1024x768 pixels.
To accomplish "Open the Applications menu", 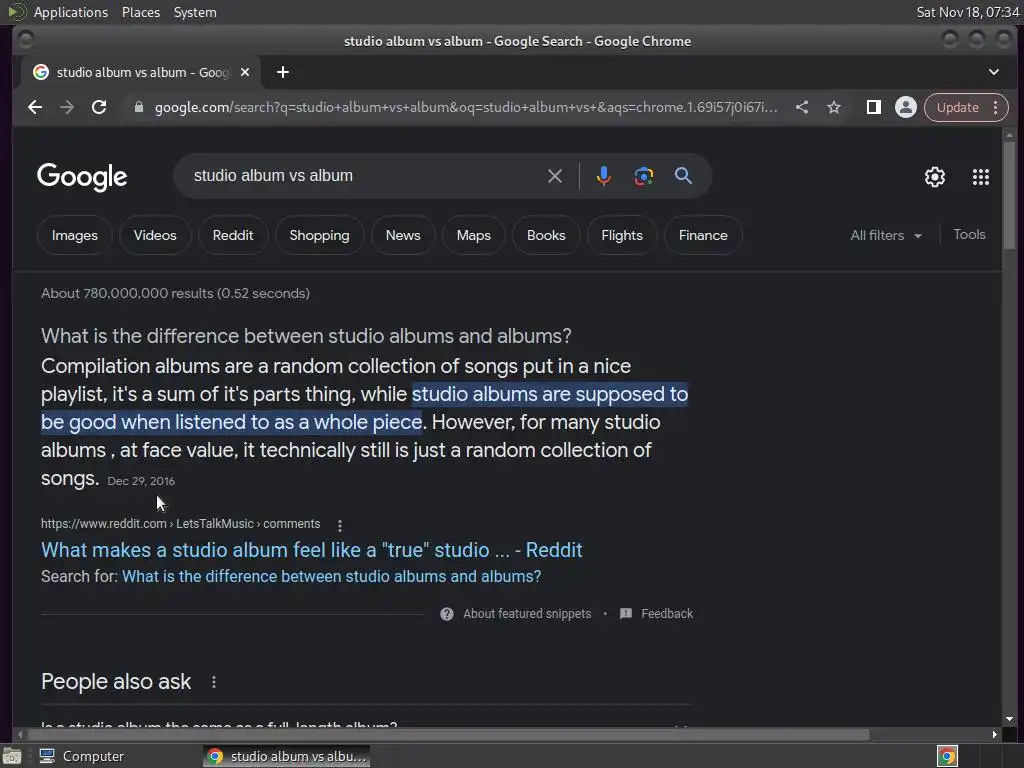I will (71, 12).
